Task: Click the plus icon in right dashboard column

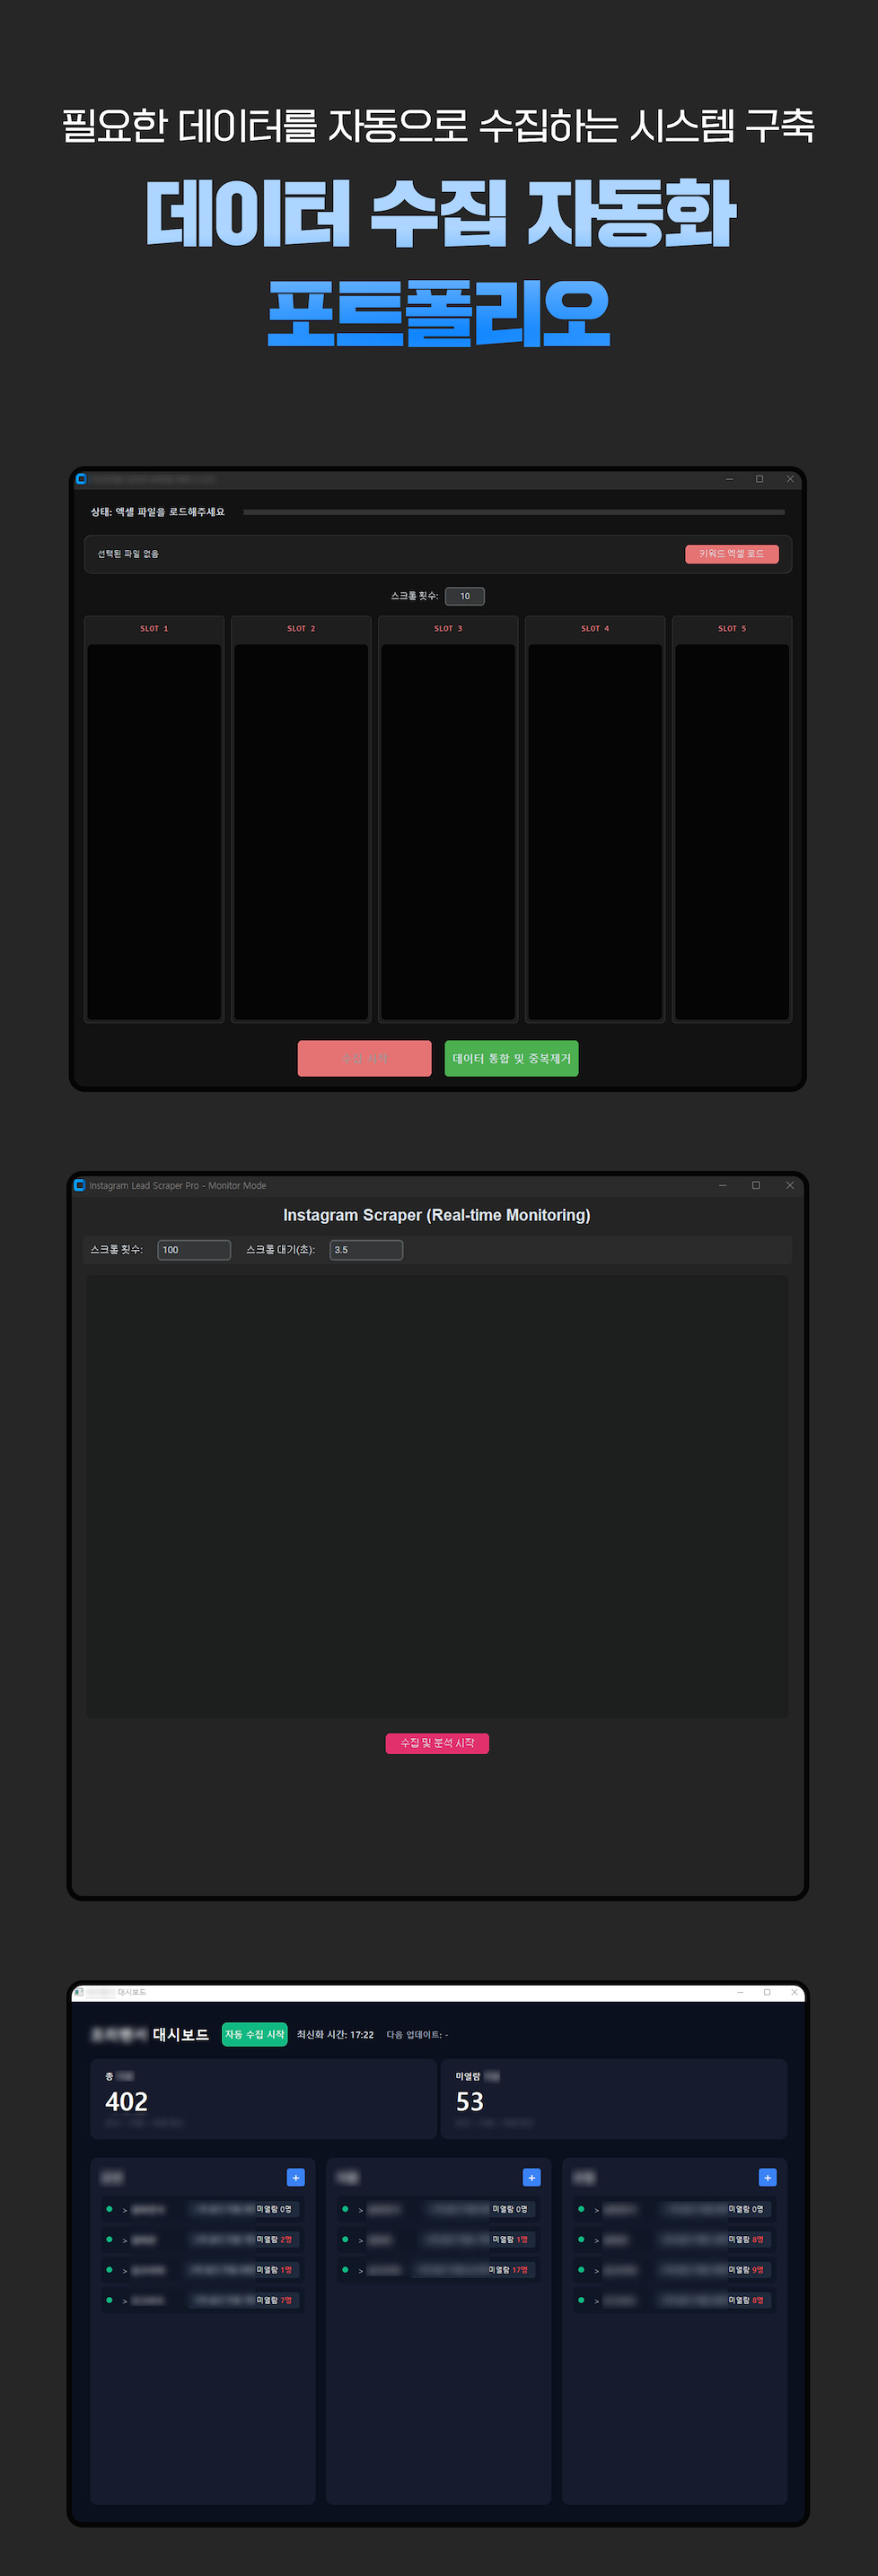Action: click(768, 2177)
